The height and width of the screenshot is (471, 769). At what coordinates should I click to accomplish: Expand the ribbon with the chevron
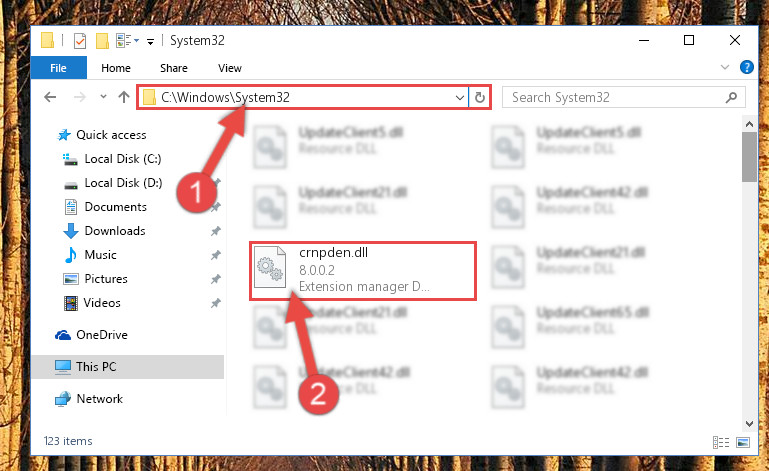click(725, 67)
